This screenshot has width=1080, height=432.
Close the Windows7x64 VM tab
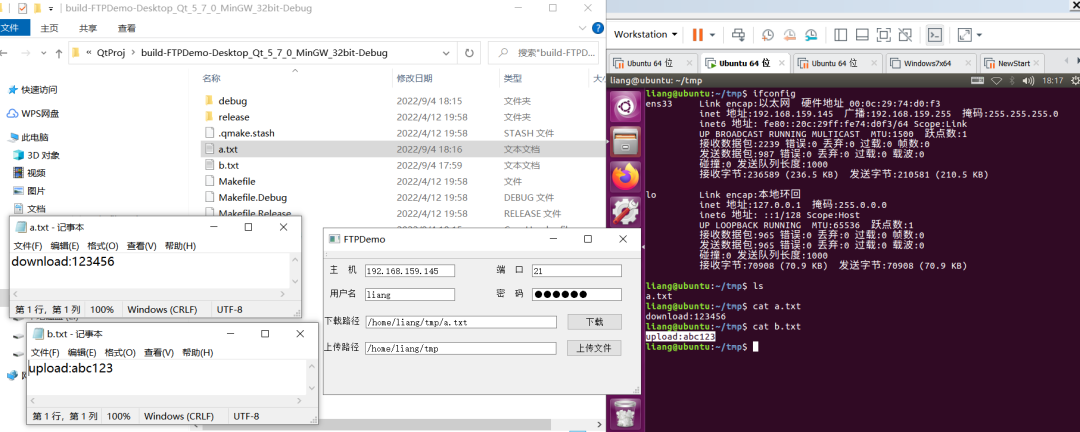966,63
